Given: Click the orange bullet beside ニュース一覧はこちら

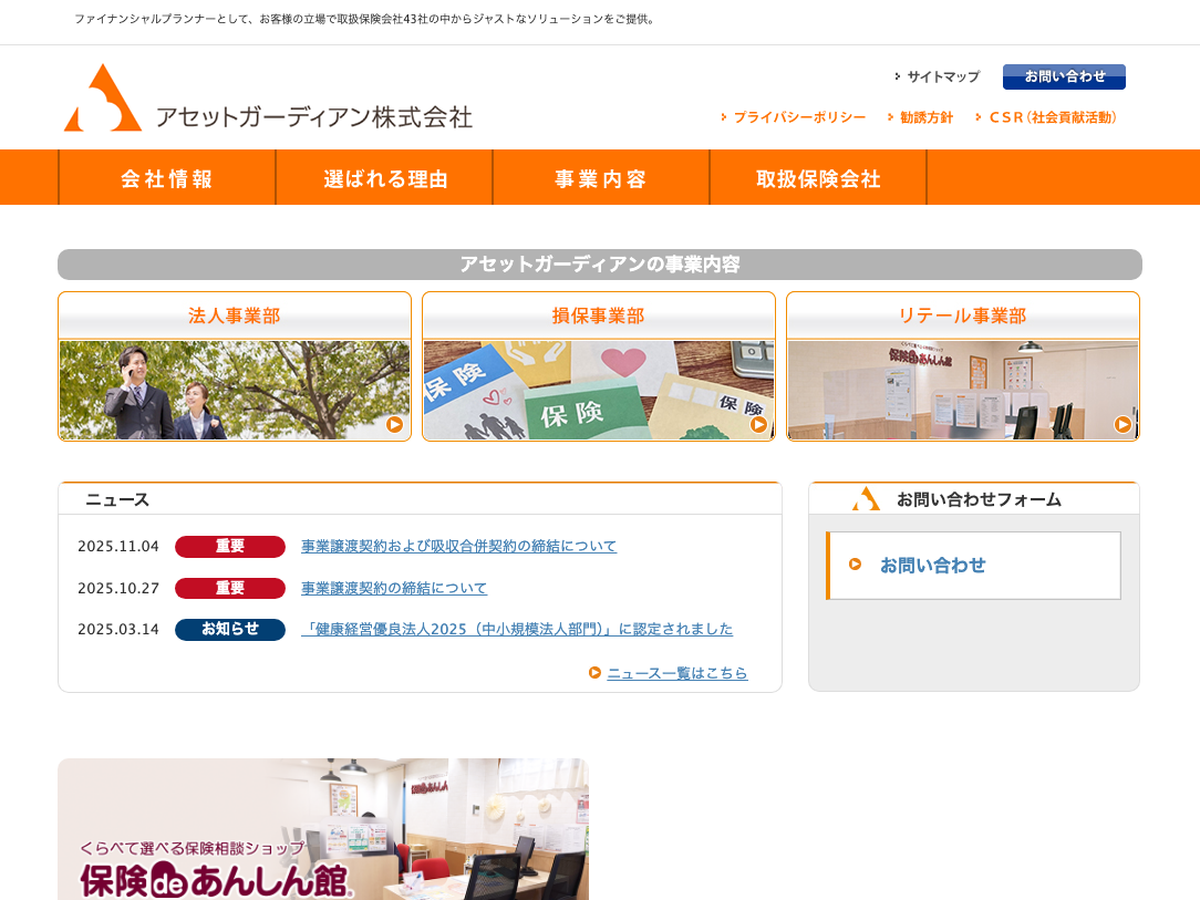Looking at the screenshot, I should click(x=595, y=673).
